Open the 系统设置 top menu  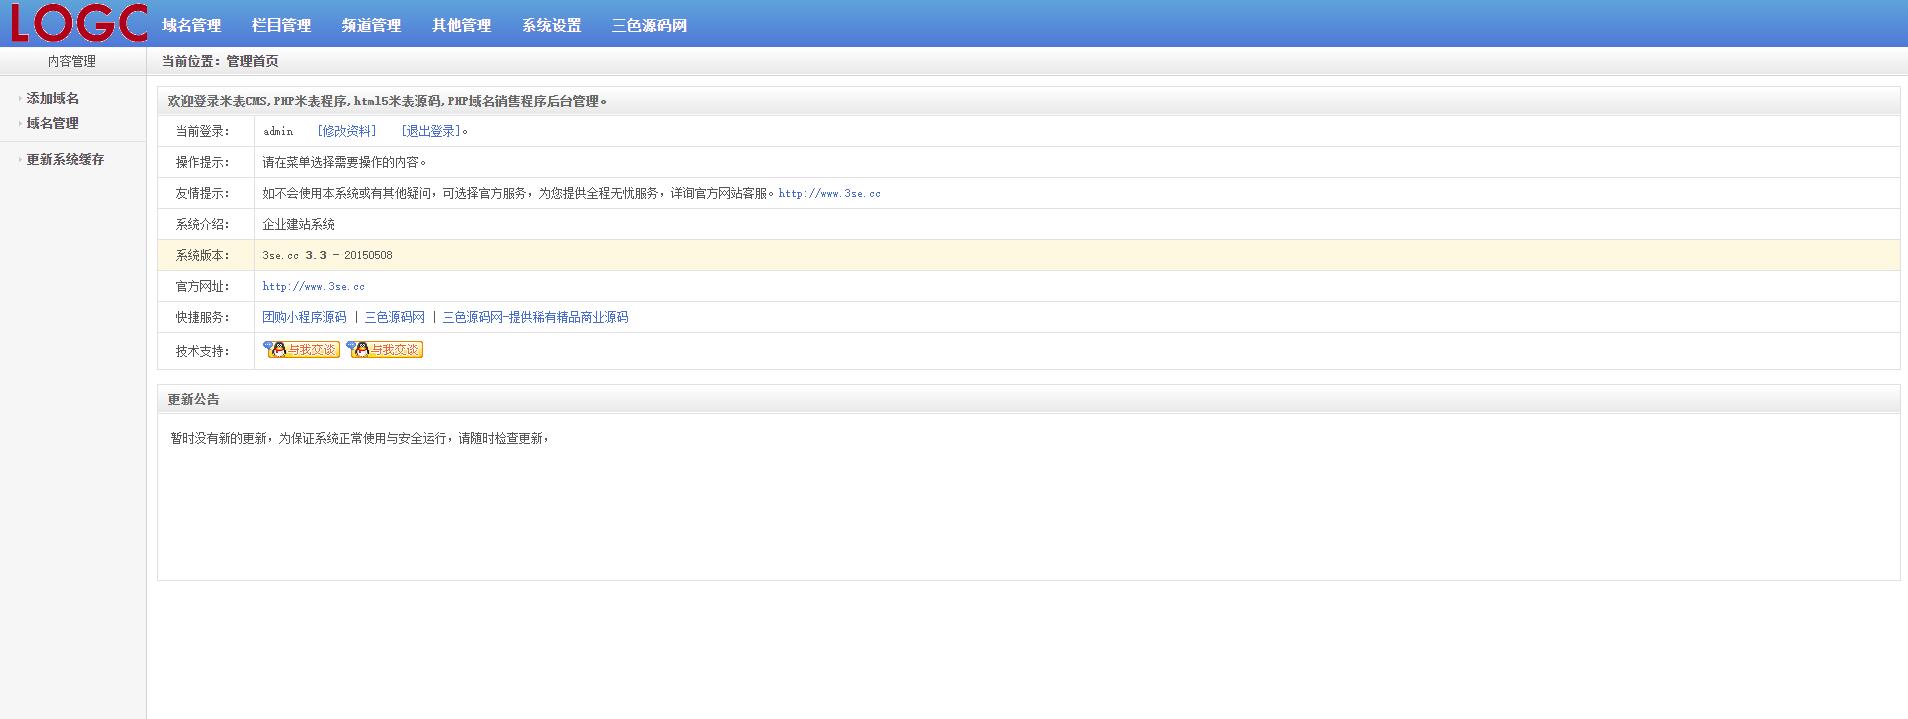552,26
